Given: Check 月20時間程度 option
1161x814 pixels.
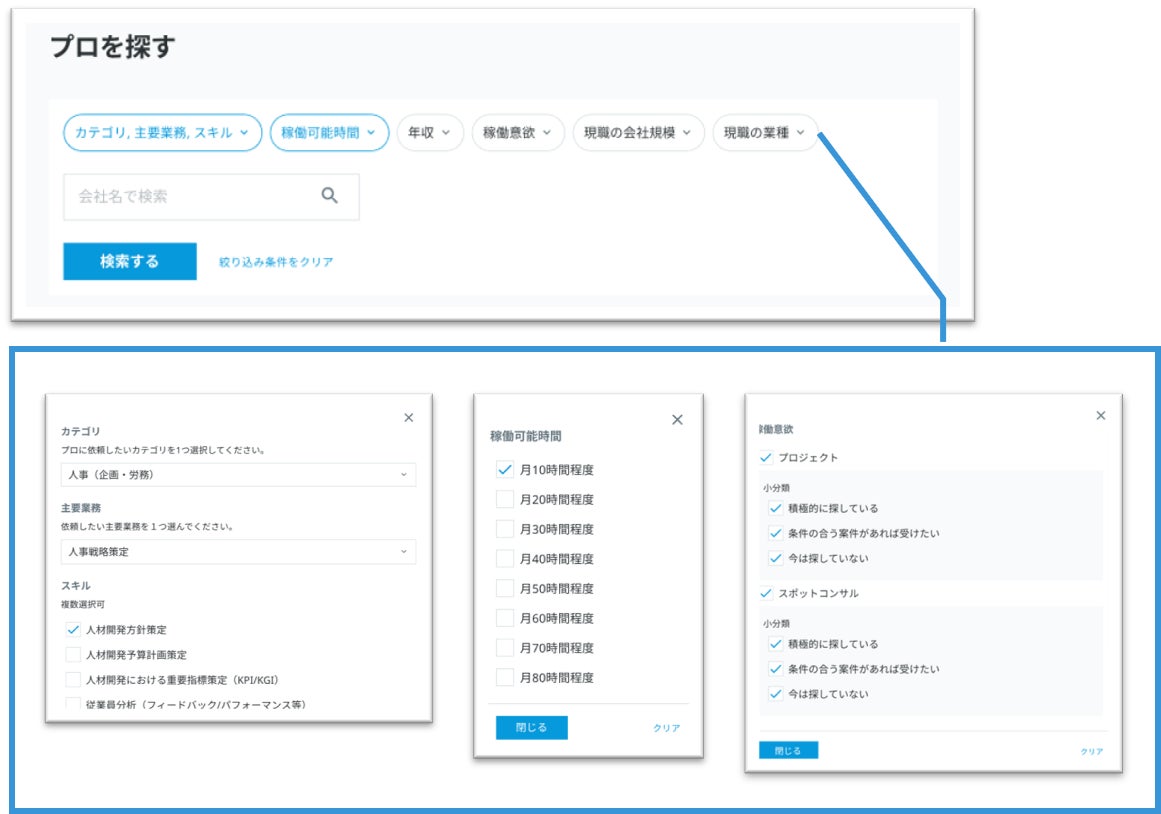Looking at the screenshot, I should (x=504, y=499).
